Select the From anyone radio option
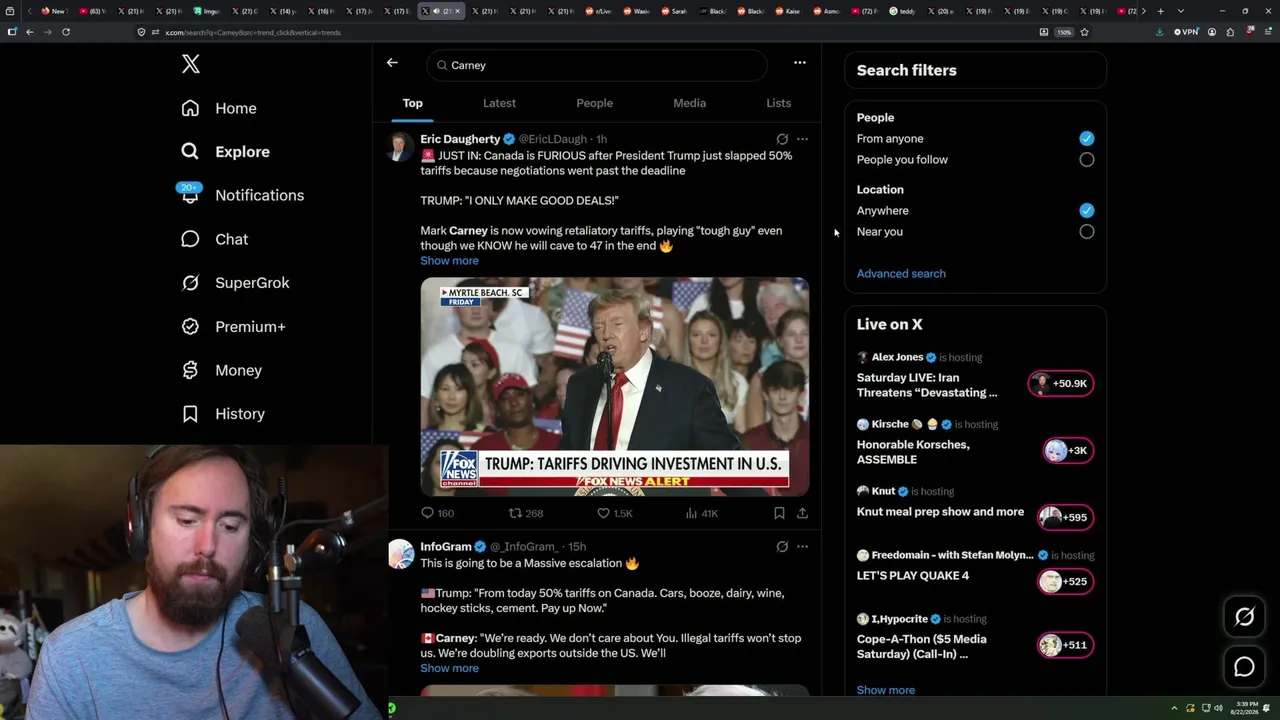The width and height of the screenshot is (1280, 720). 1087,139
